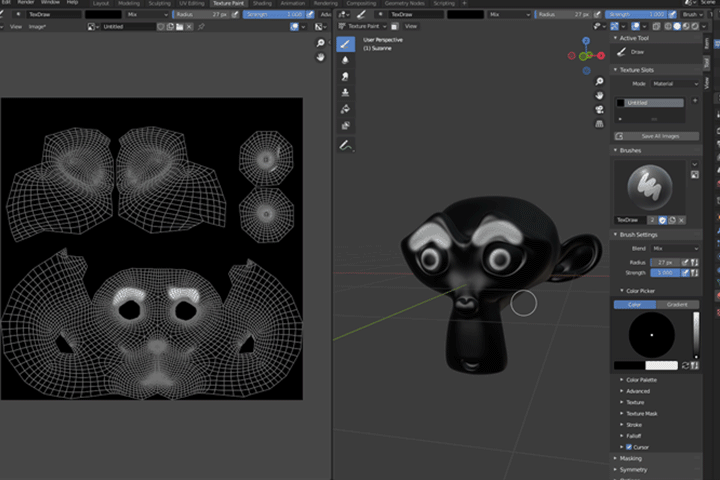Select the Smear tool in viewport toolbar
The width and height of the screenshot is (720, 480).
345,76
